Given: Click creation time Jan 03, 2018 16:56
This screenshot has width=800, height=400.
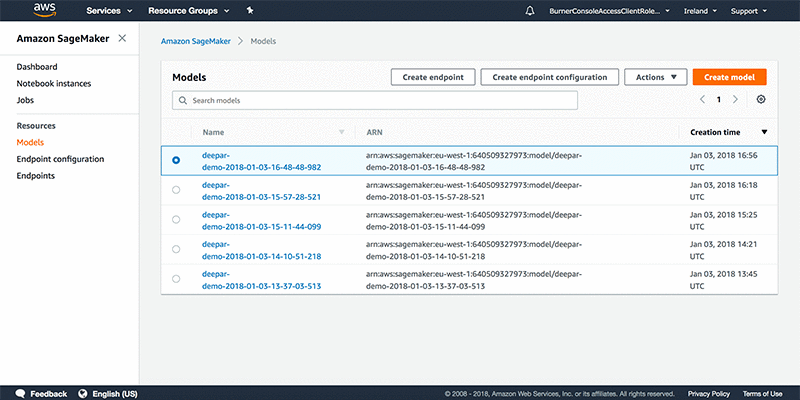Looking at the screenshot, I should (x=724, y=161).
